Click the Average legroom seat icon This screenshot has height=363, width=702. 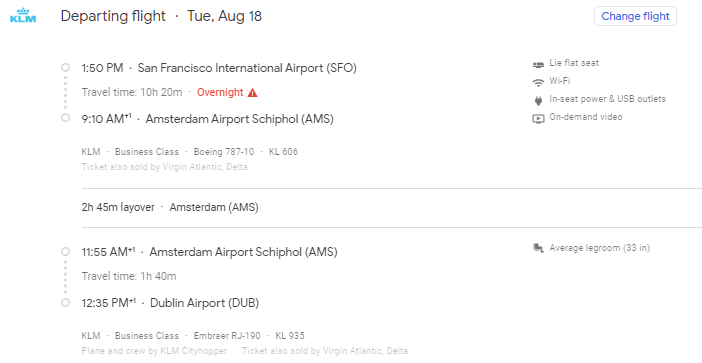click(538, 248)
